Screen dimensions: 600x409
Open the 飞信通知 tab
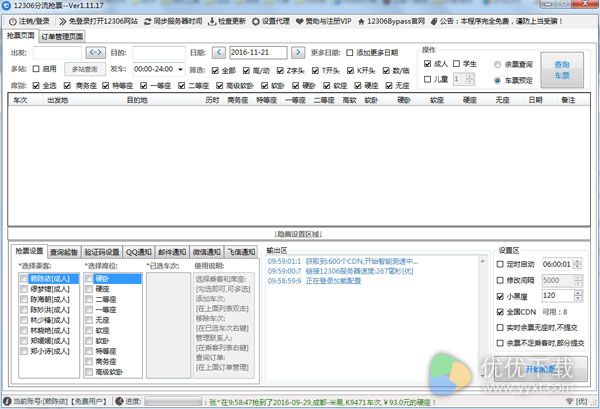point(241,252)
